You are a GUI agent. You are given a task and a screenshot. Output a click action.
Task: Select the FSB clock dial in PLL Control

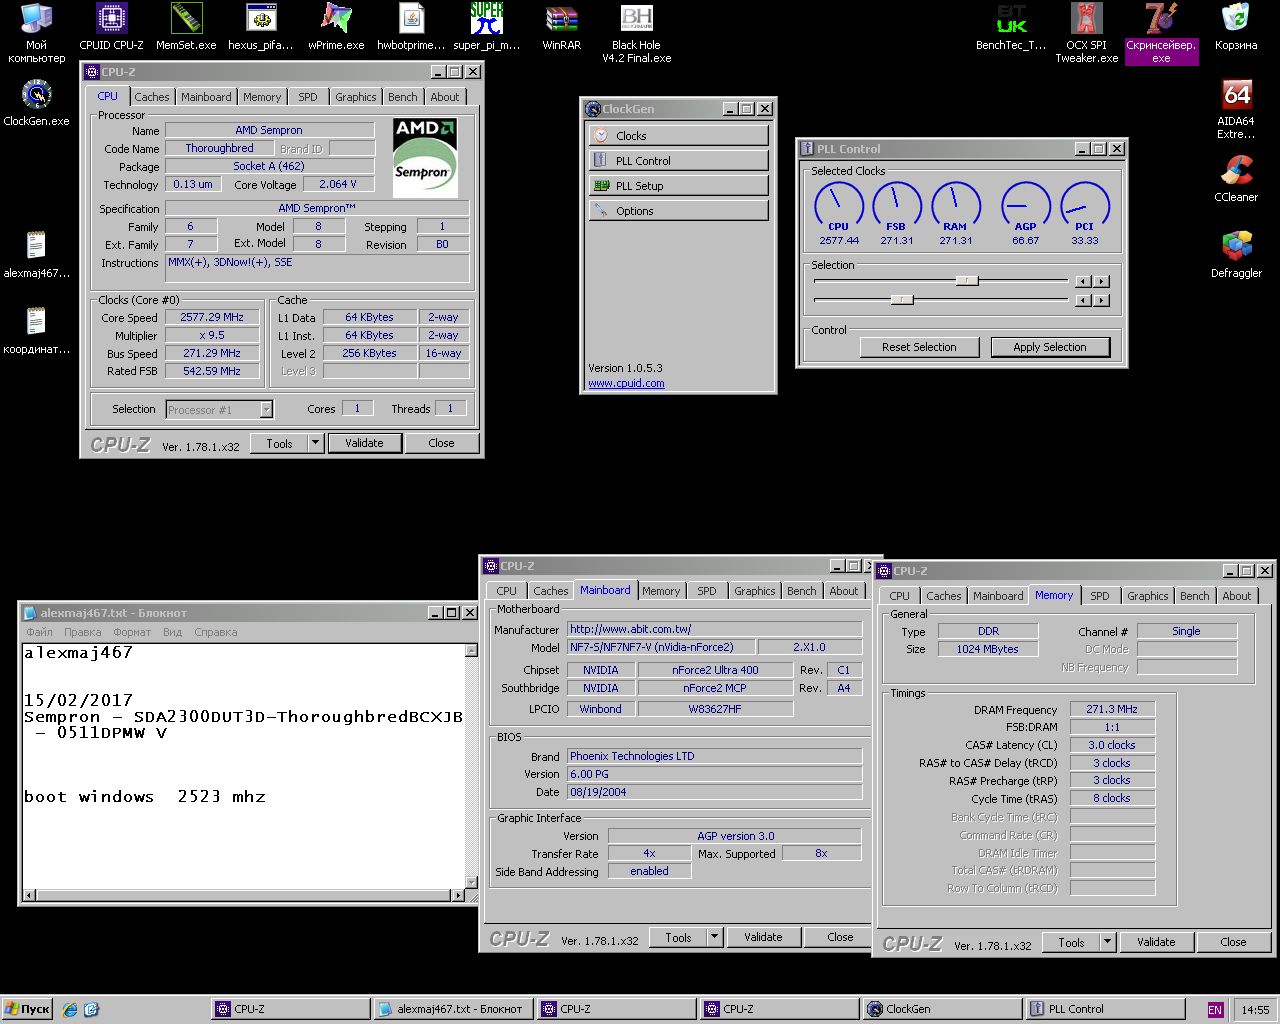(897, 213)
